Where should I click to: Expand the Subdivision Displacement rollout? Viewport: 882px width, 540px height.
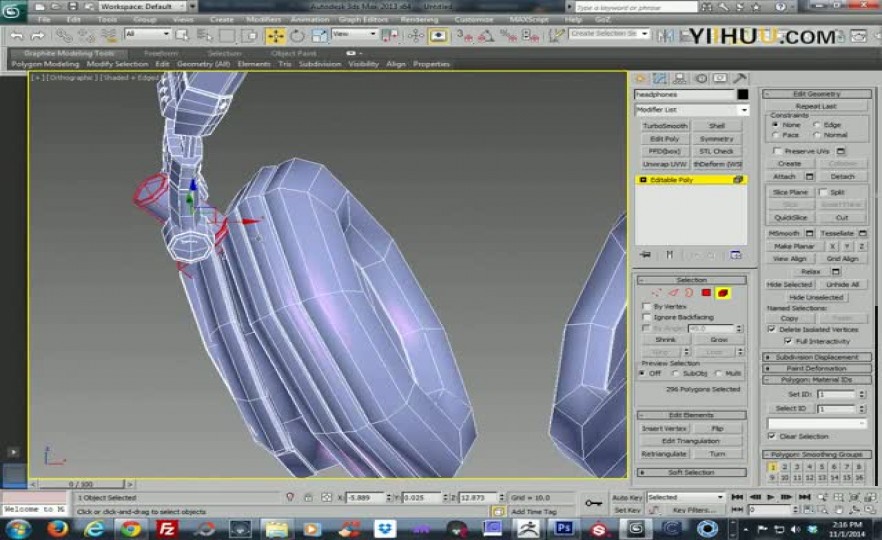[817, 357]
